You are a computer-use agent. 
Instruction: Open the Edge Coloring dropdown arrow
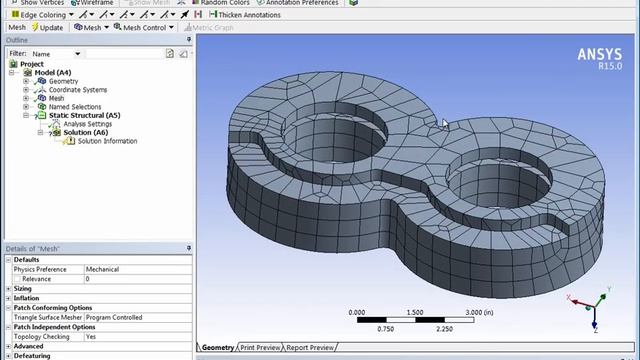point(71,15)
